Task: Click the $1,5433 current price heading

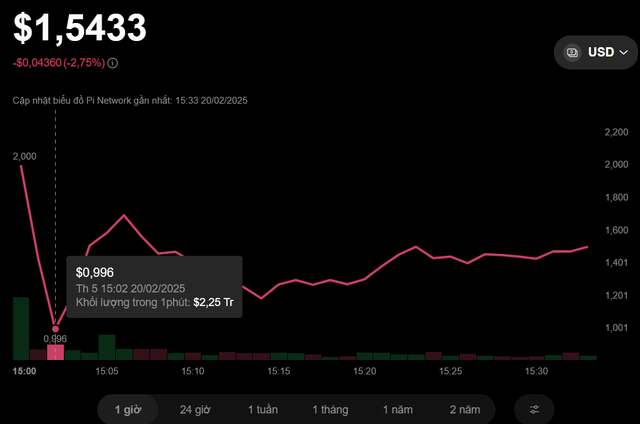Action: [79, 27]
